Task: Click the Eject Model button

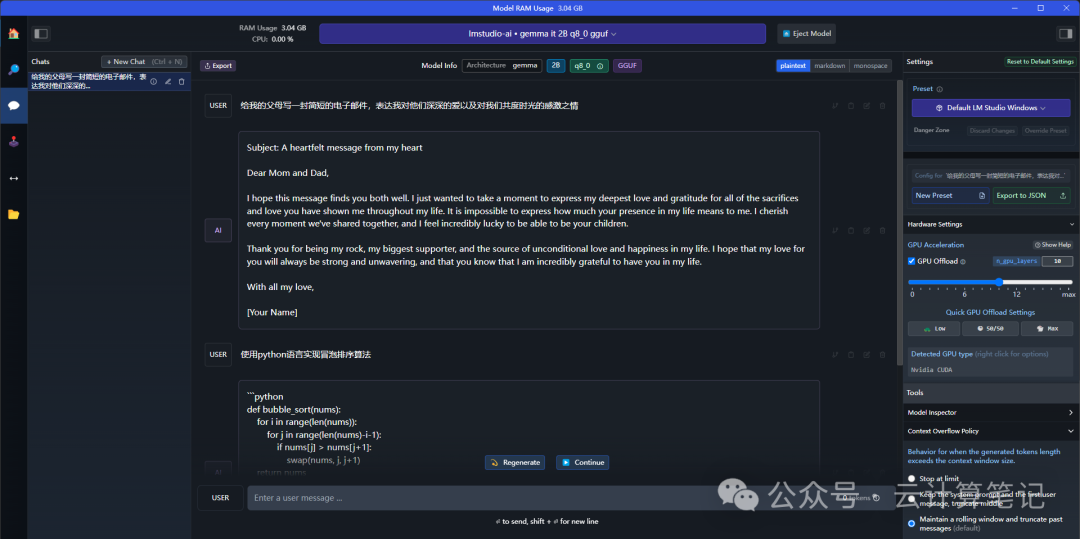Action: point(807,34)
